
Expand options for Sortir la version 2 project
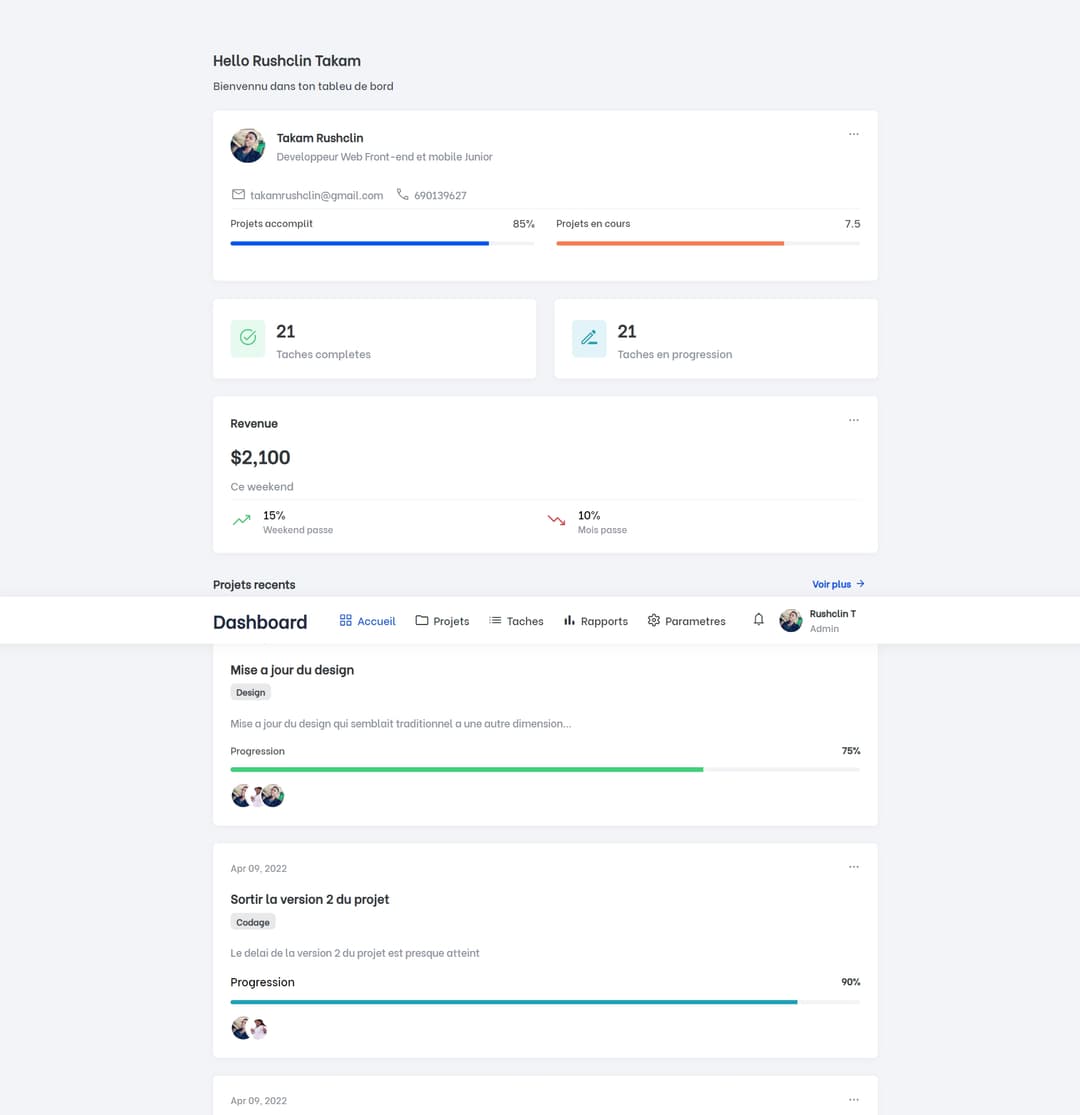(853, 867)
